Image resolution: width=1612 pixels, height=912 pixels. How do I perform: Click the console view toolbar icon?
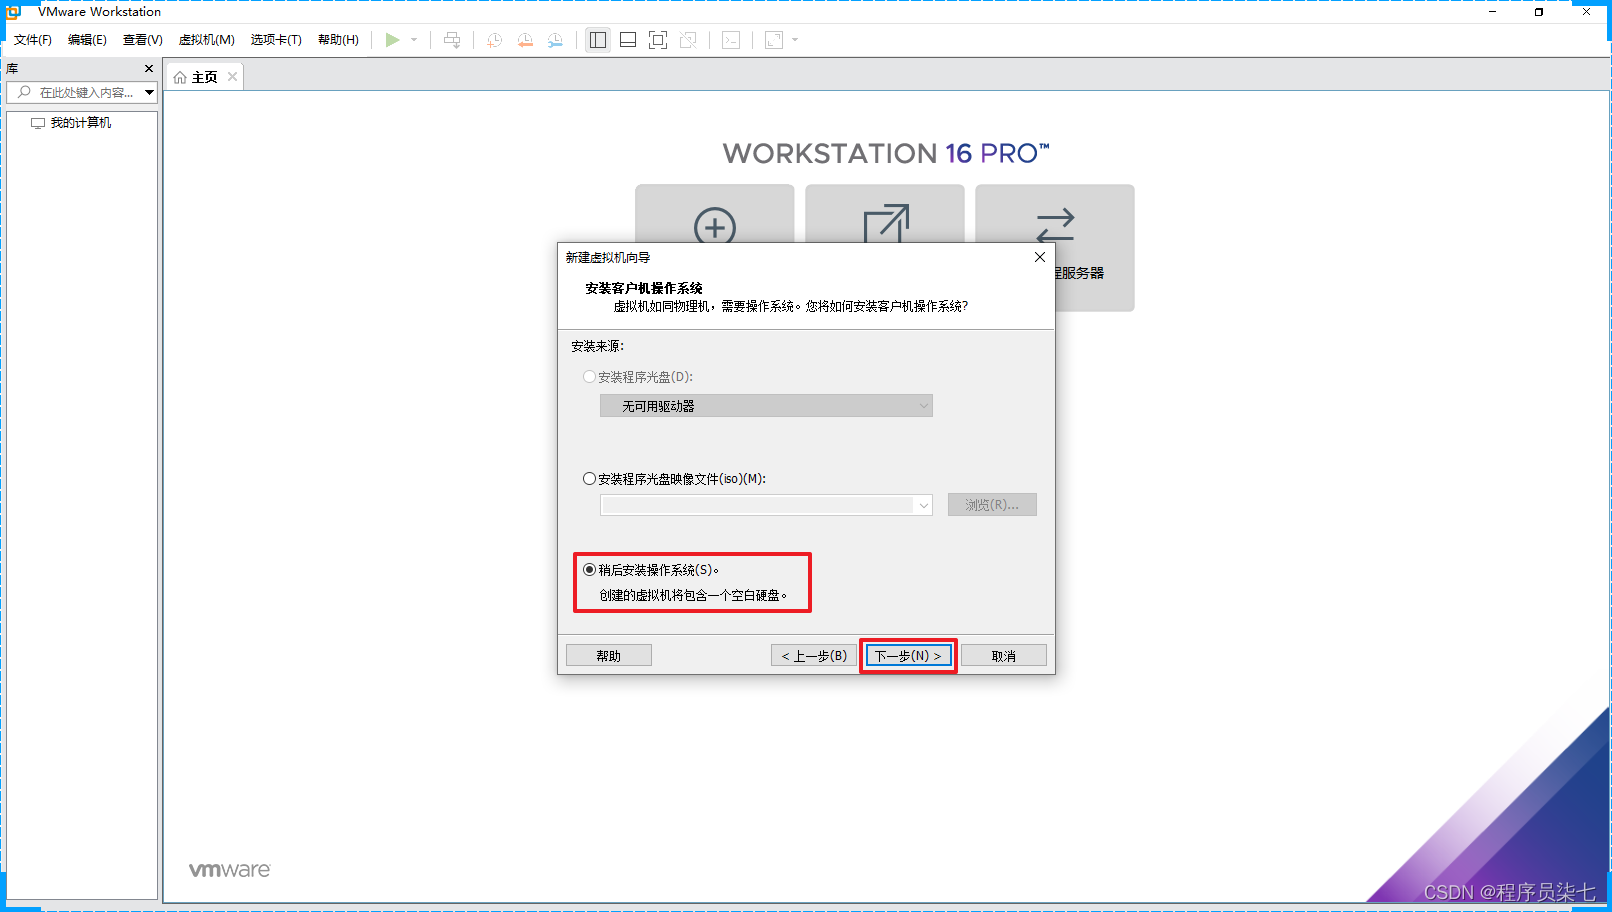pyautogui.click(x=731, y=40)
